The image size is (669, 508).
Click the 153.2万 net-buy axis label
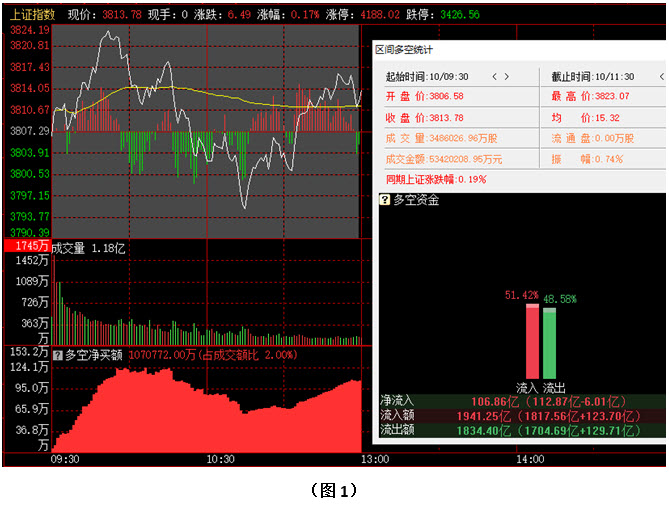tap(29, 351)
